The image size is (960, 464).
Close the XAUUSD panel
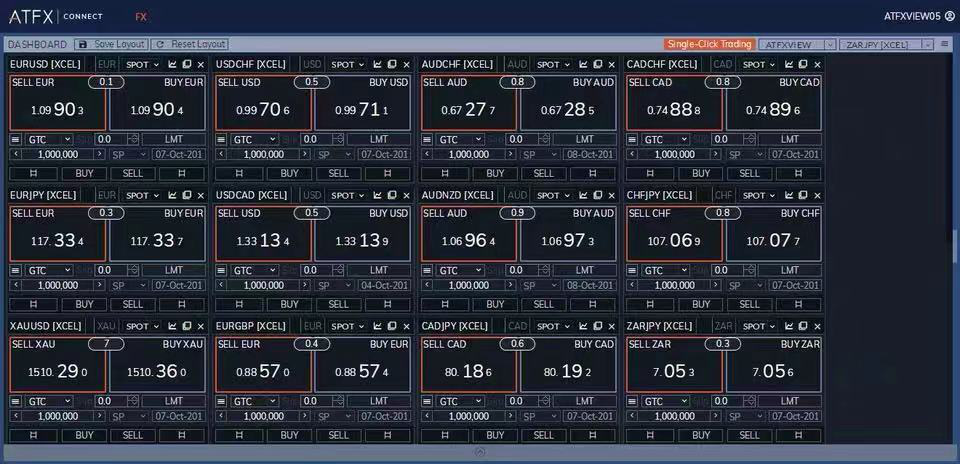tap(200, 326)
